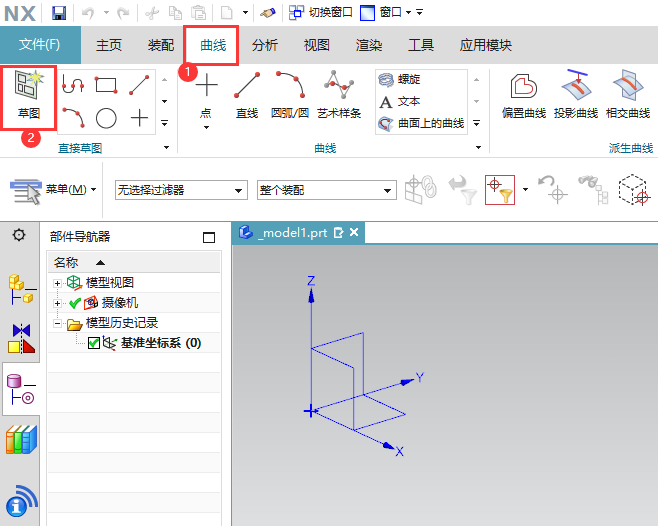Switch to the 工具 ribbon tab
The width and height of the screenshot is (658, 526).
point(420,45)
